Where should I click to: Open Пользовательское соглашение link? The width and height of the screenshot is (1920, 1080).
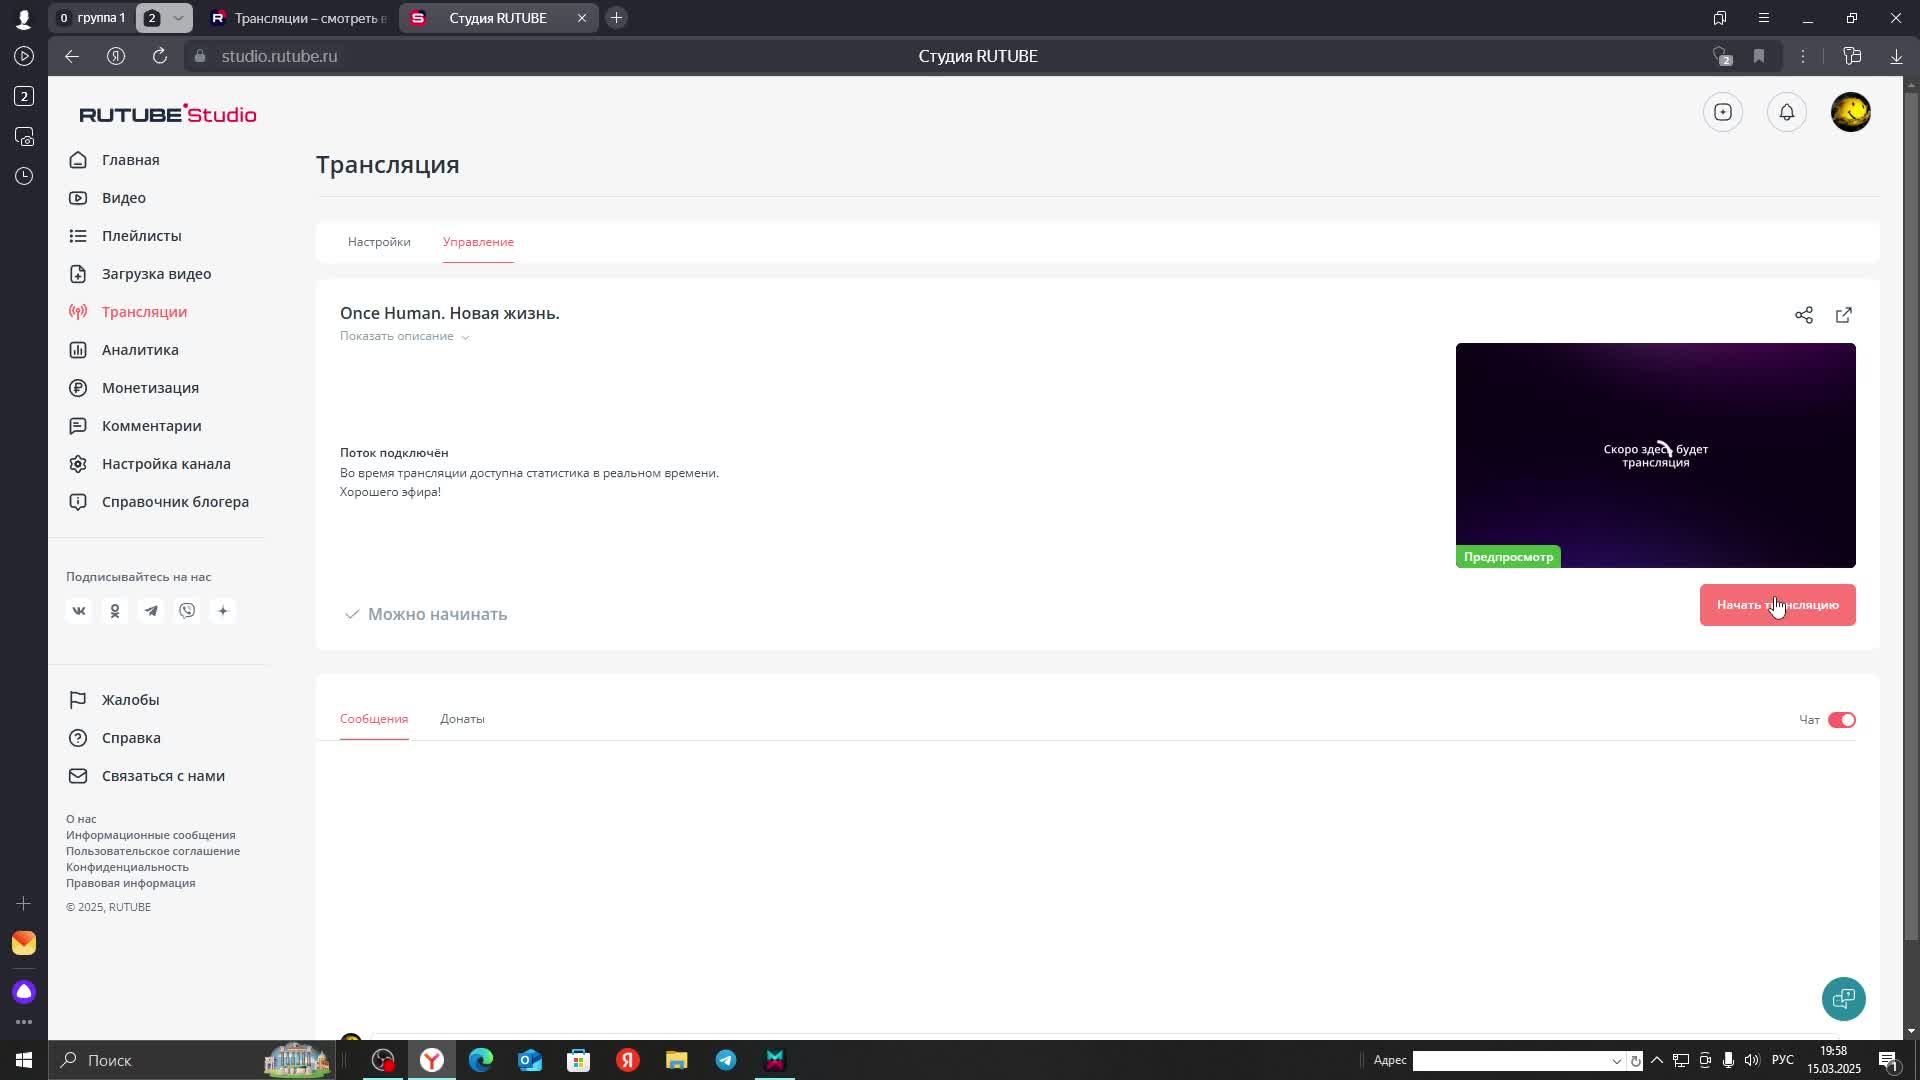point(153,851)
